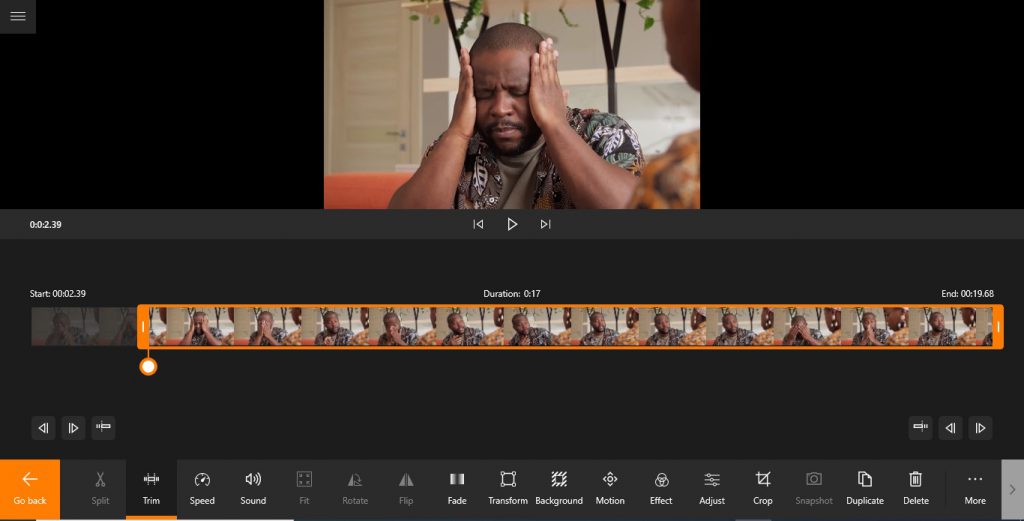This screenshot has width=1024, height=521.
Task: Select the Split tool
Action: coord(100,489)
